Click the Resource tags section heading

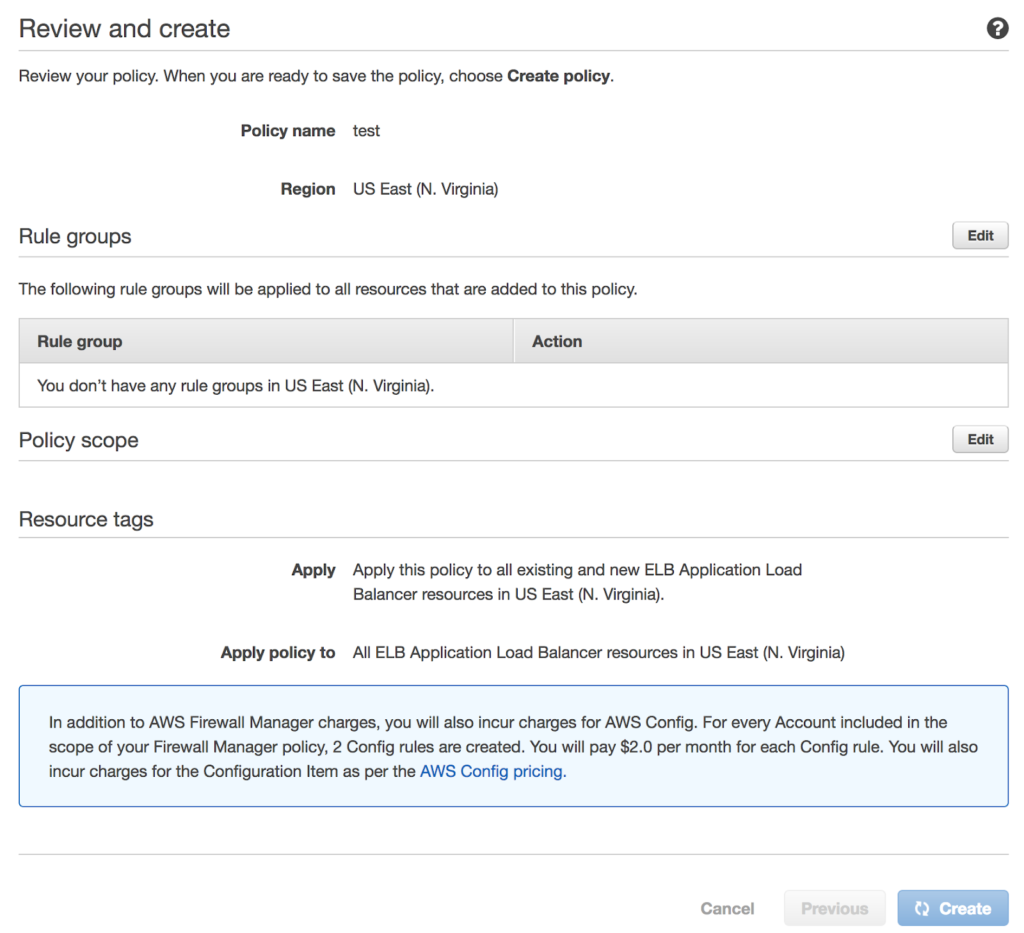[86, 520]
